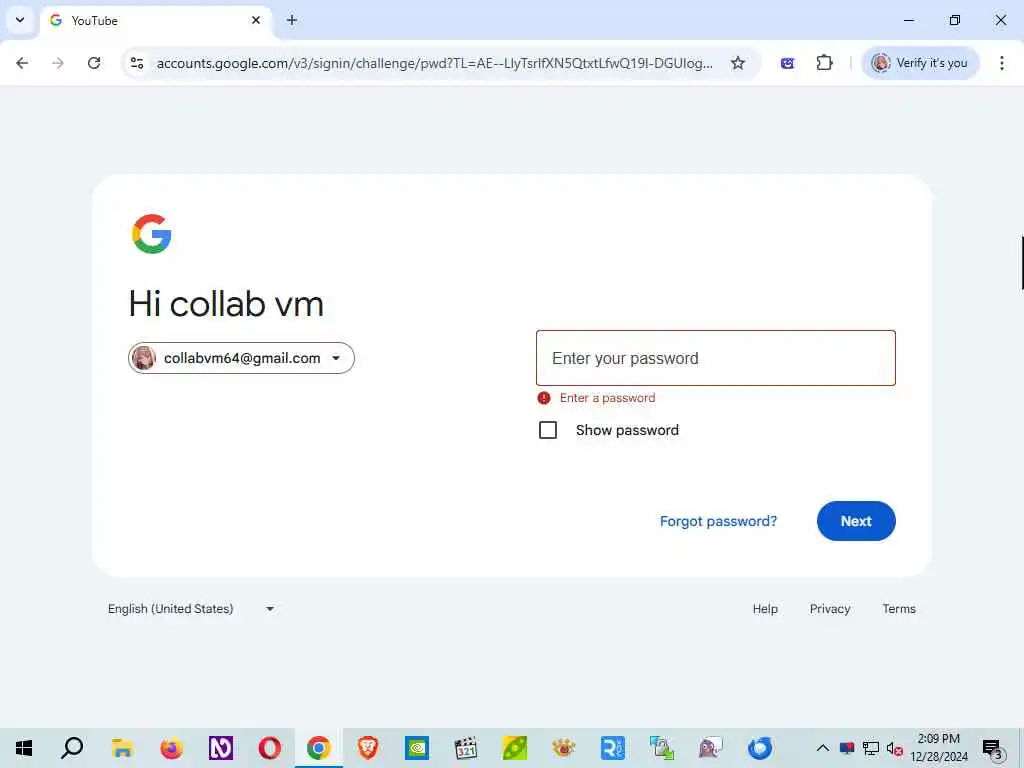Open Opera from the taskbar
This screenshot has width=1024, height=768.
(270, 748)
